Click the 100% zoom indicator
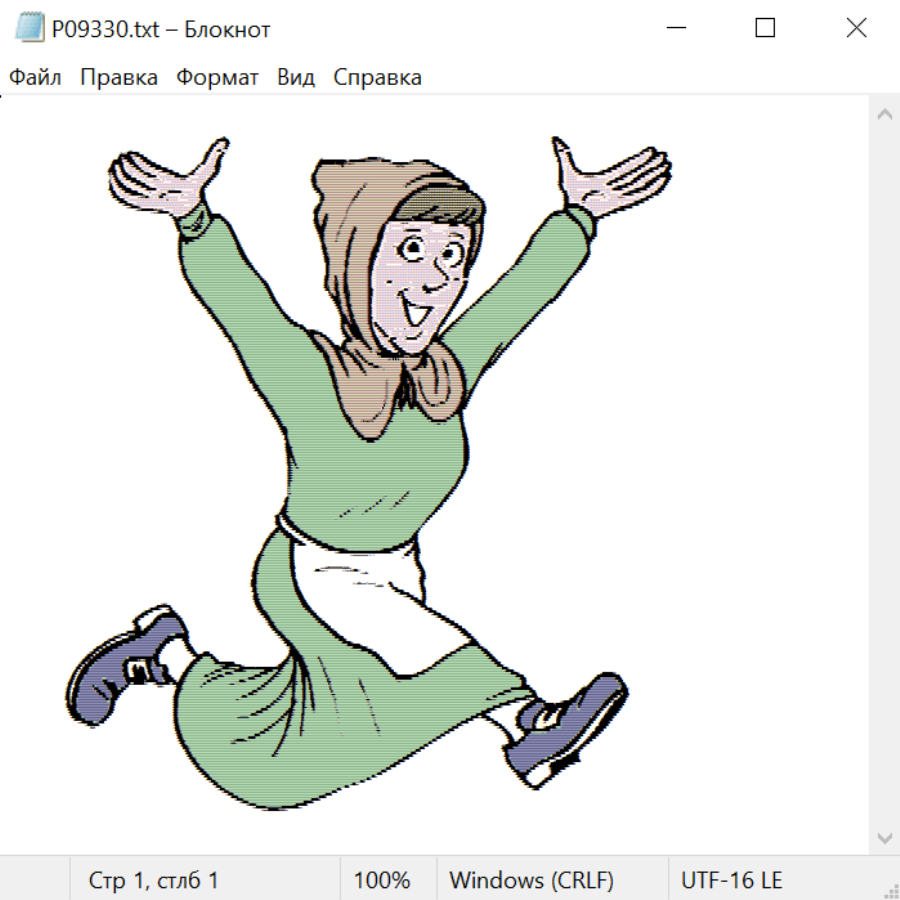900x900 pixels. tap(382, 880)
